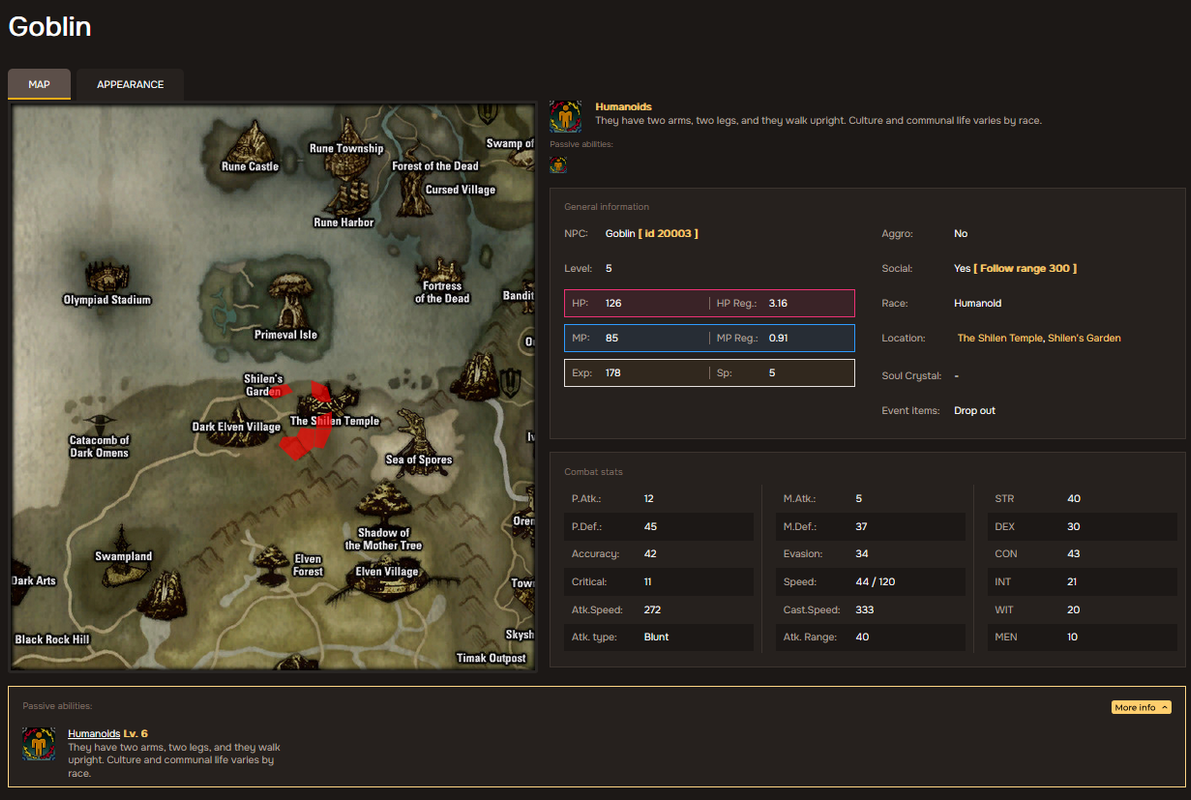Click Catacomb of Dark Omens icon
1191x800 pixels.
(x=99, y=422)
